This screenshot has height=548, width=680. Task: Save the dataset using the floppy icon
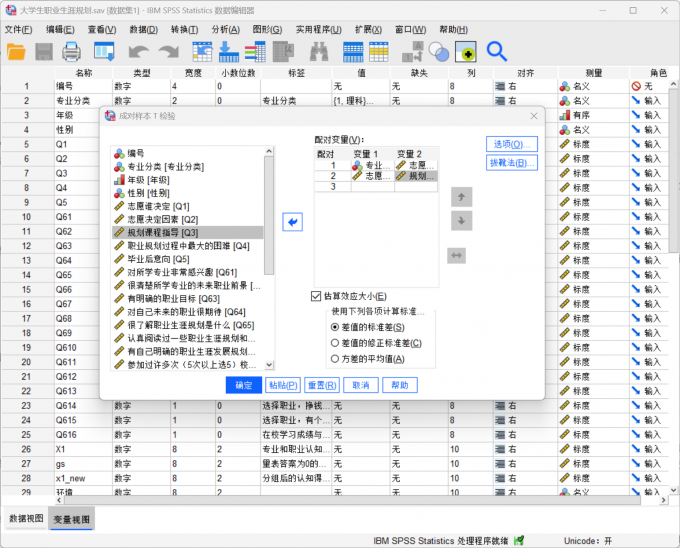click(x=44, y=52)
